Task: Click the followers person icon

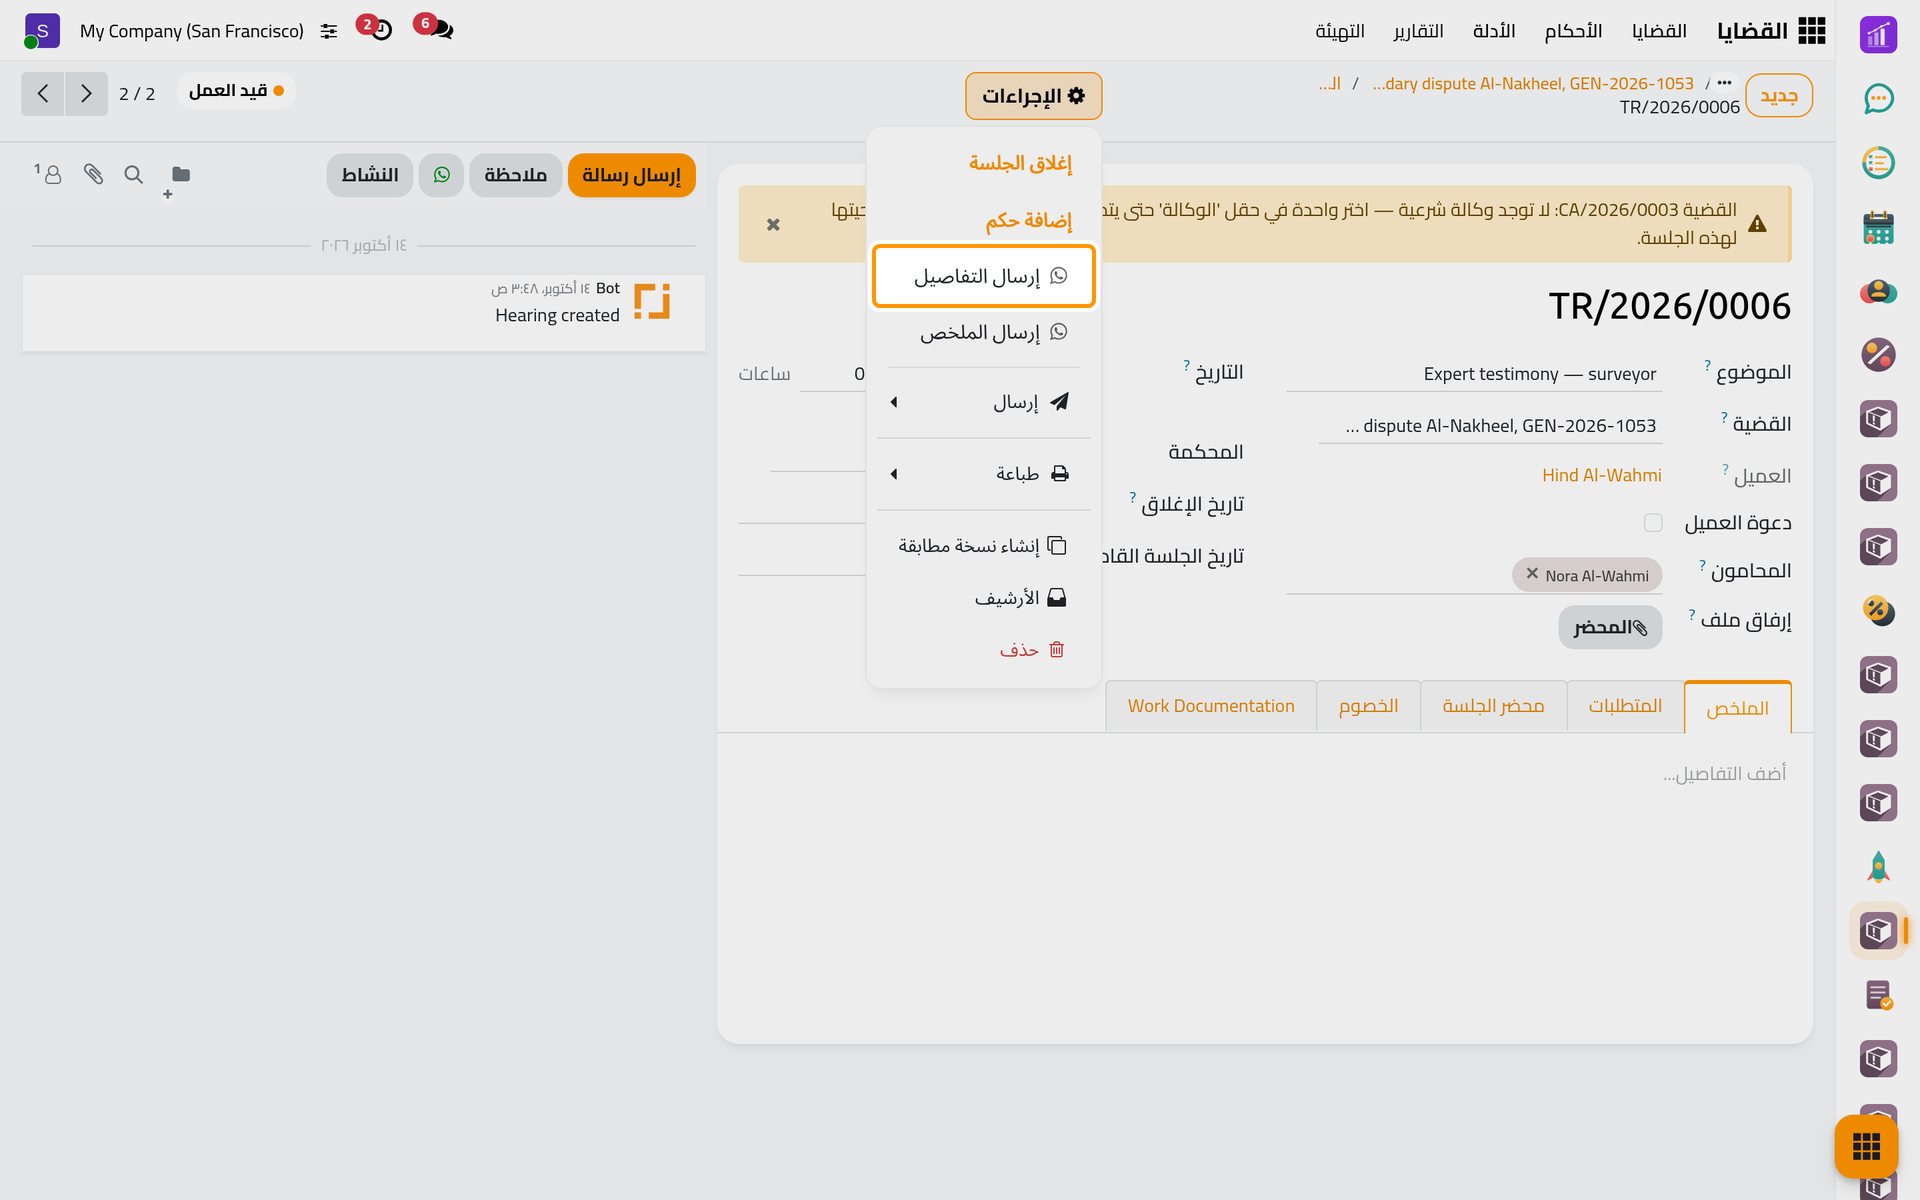Action: tap(48, 174)
